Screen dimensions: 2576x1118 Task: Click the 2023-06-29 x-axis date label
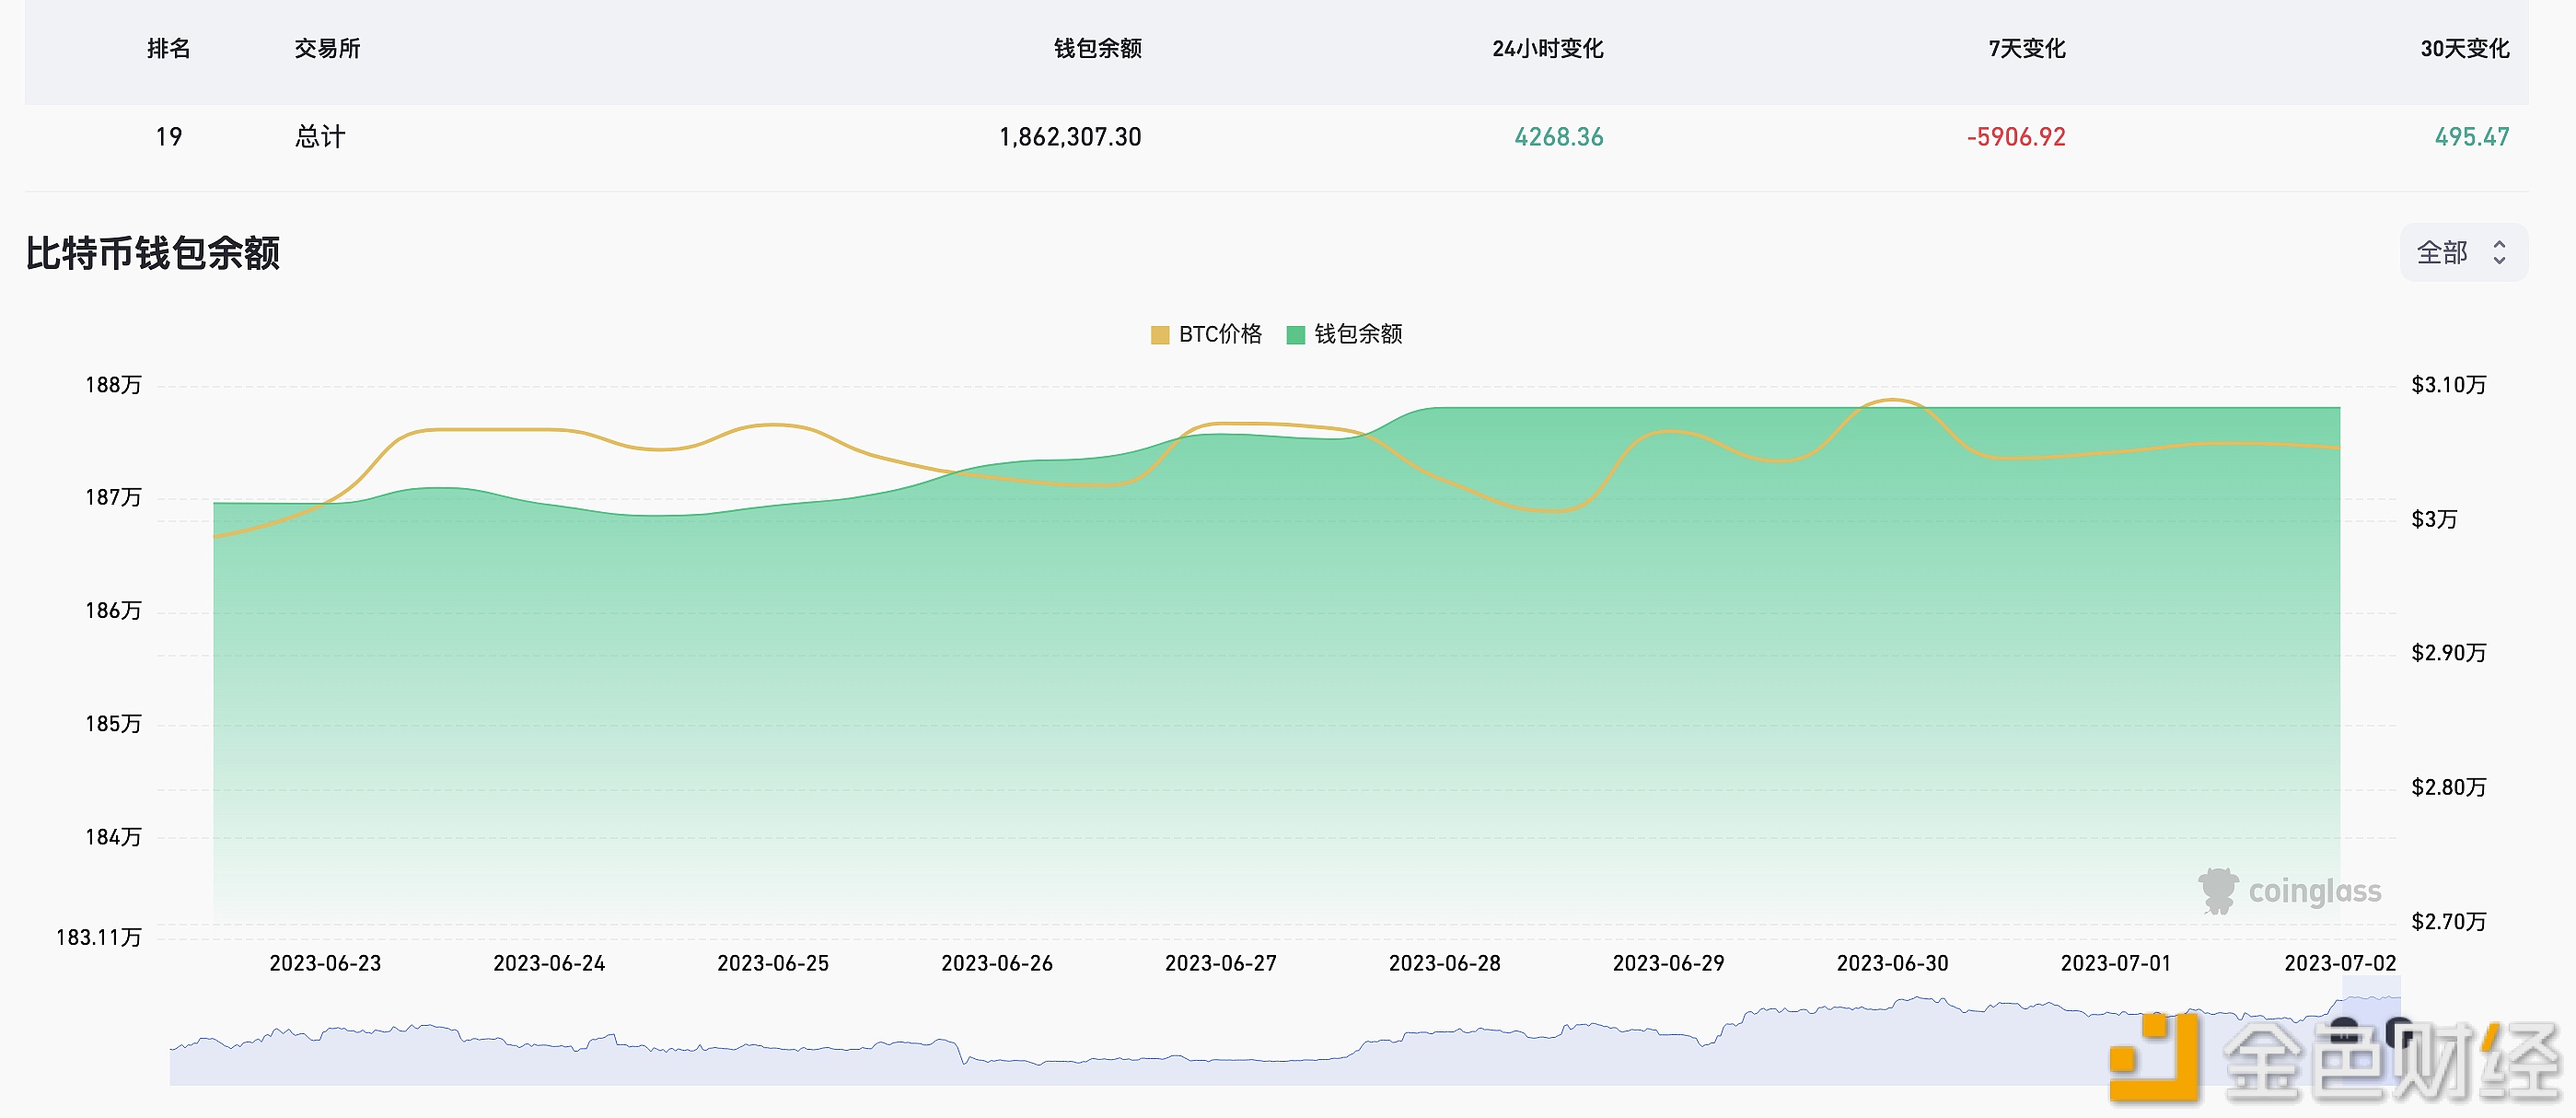click(x=1669, y=963)
